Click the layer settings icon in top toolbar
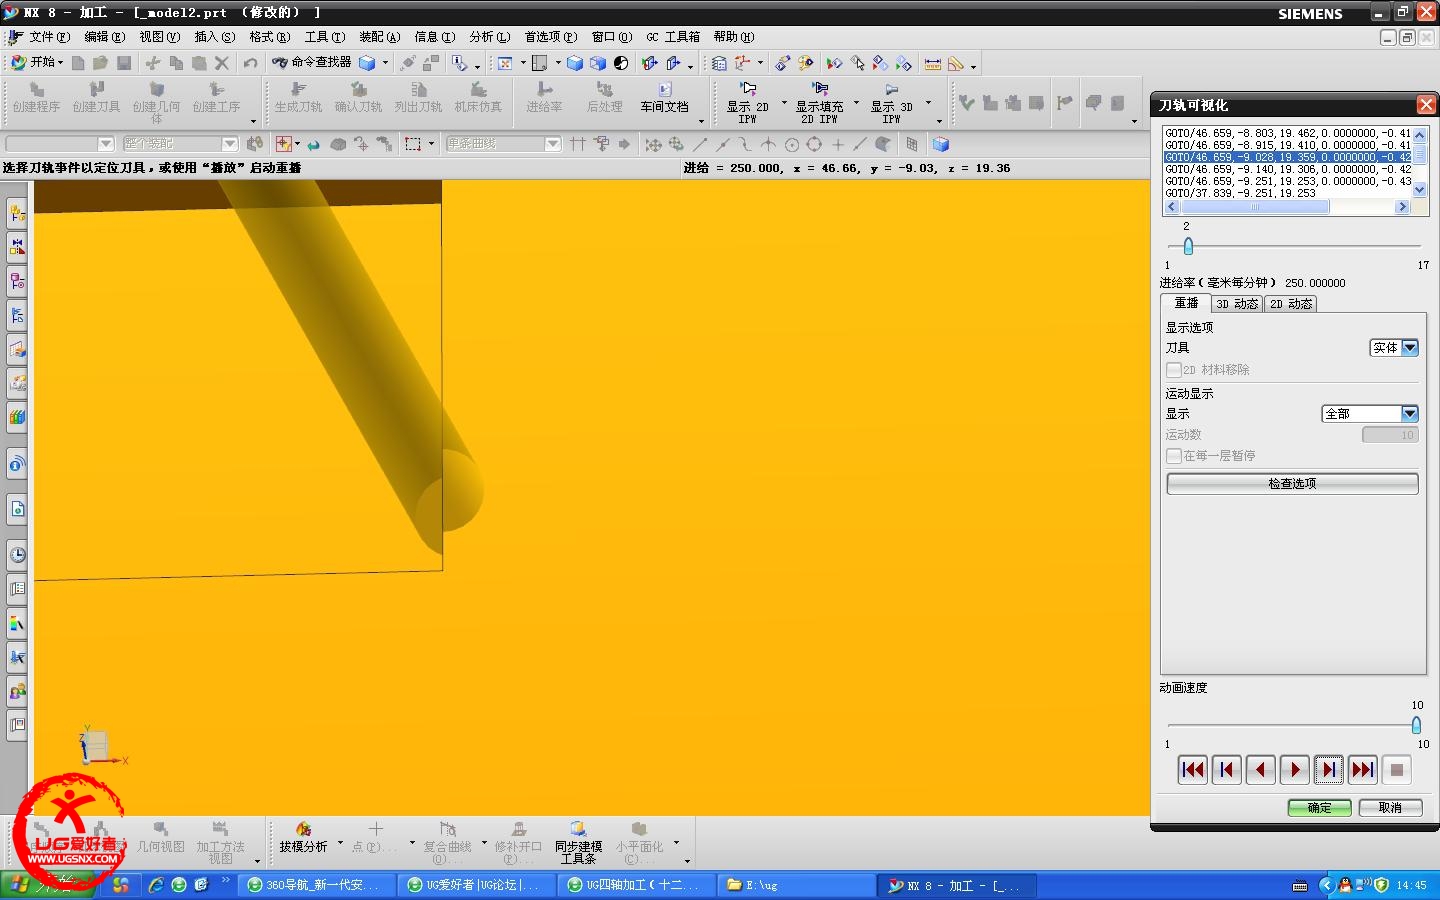1440x900 pixels. pos(719,63)
